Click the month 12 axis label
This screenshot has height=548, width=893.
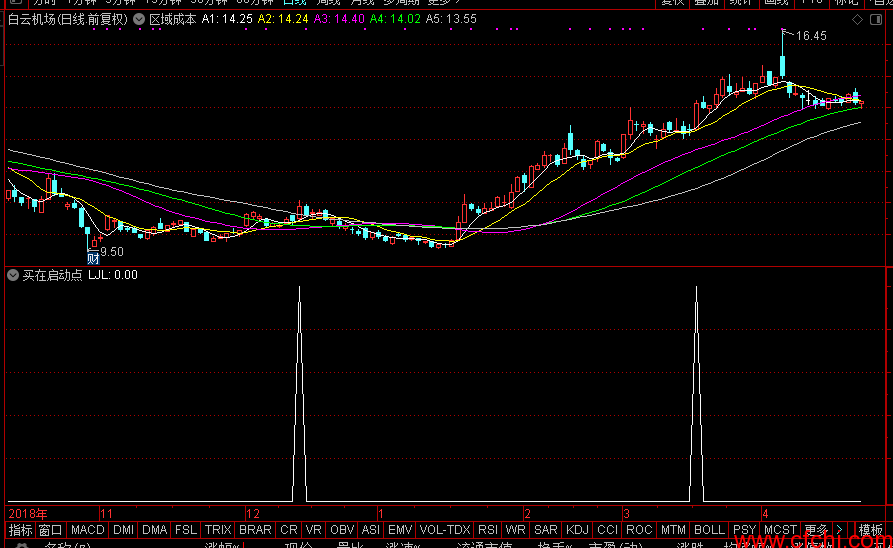point(253,514)
